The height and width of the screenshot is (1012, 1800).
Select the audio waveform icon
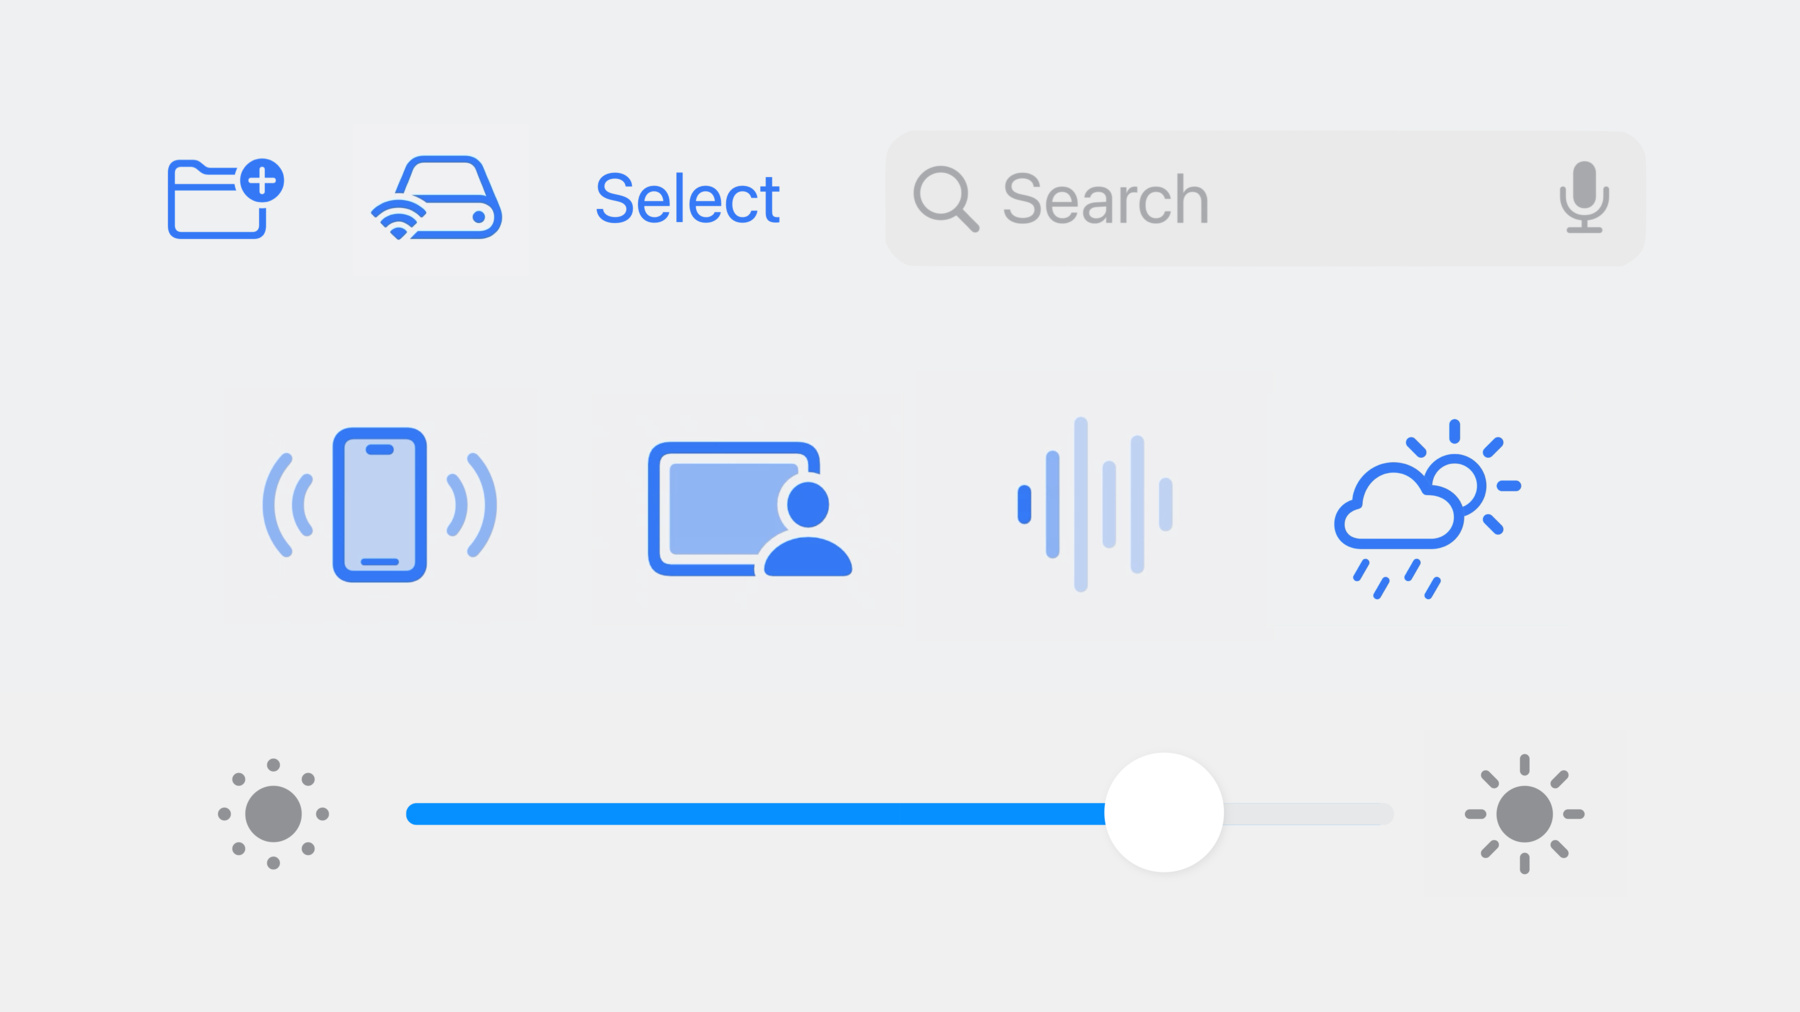1095,504
